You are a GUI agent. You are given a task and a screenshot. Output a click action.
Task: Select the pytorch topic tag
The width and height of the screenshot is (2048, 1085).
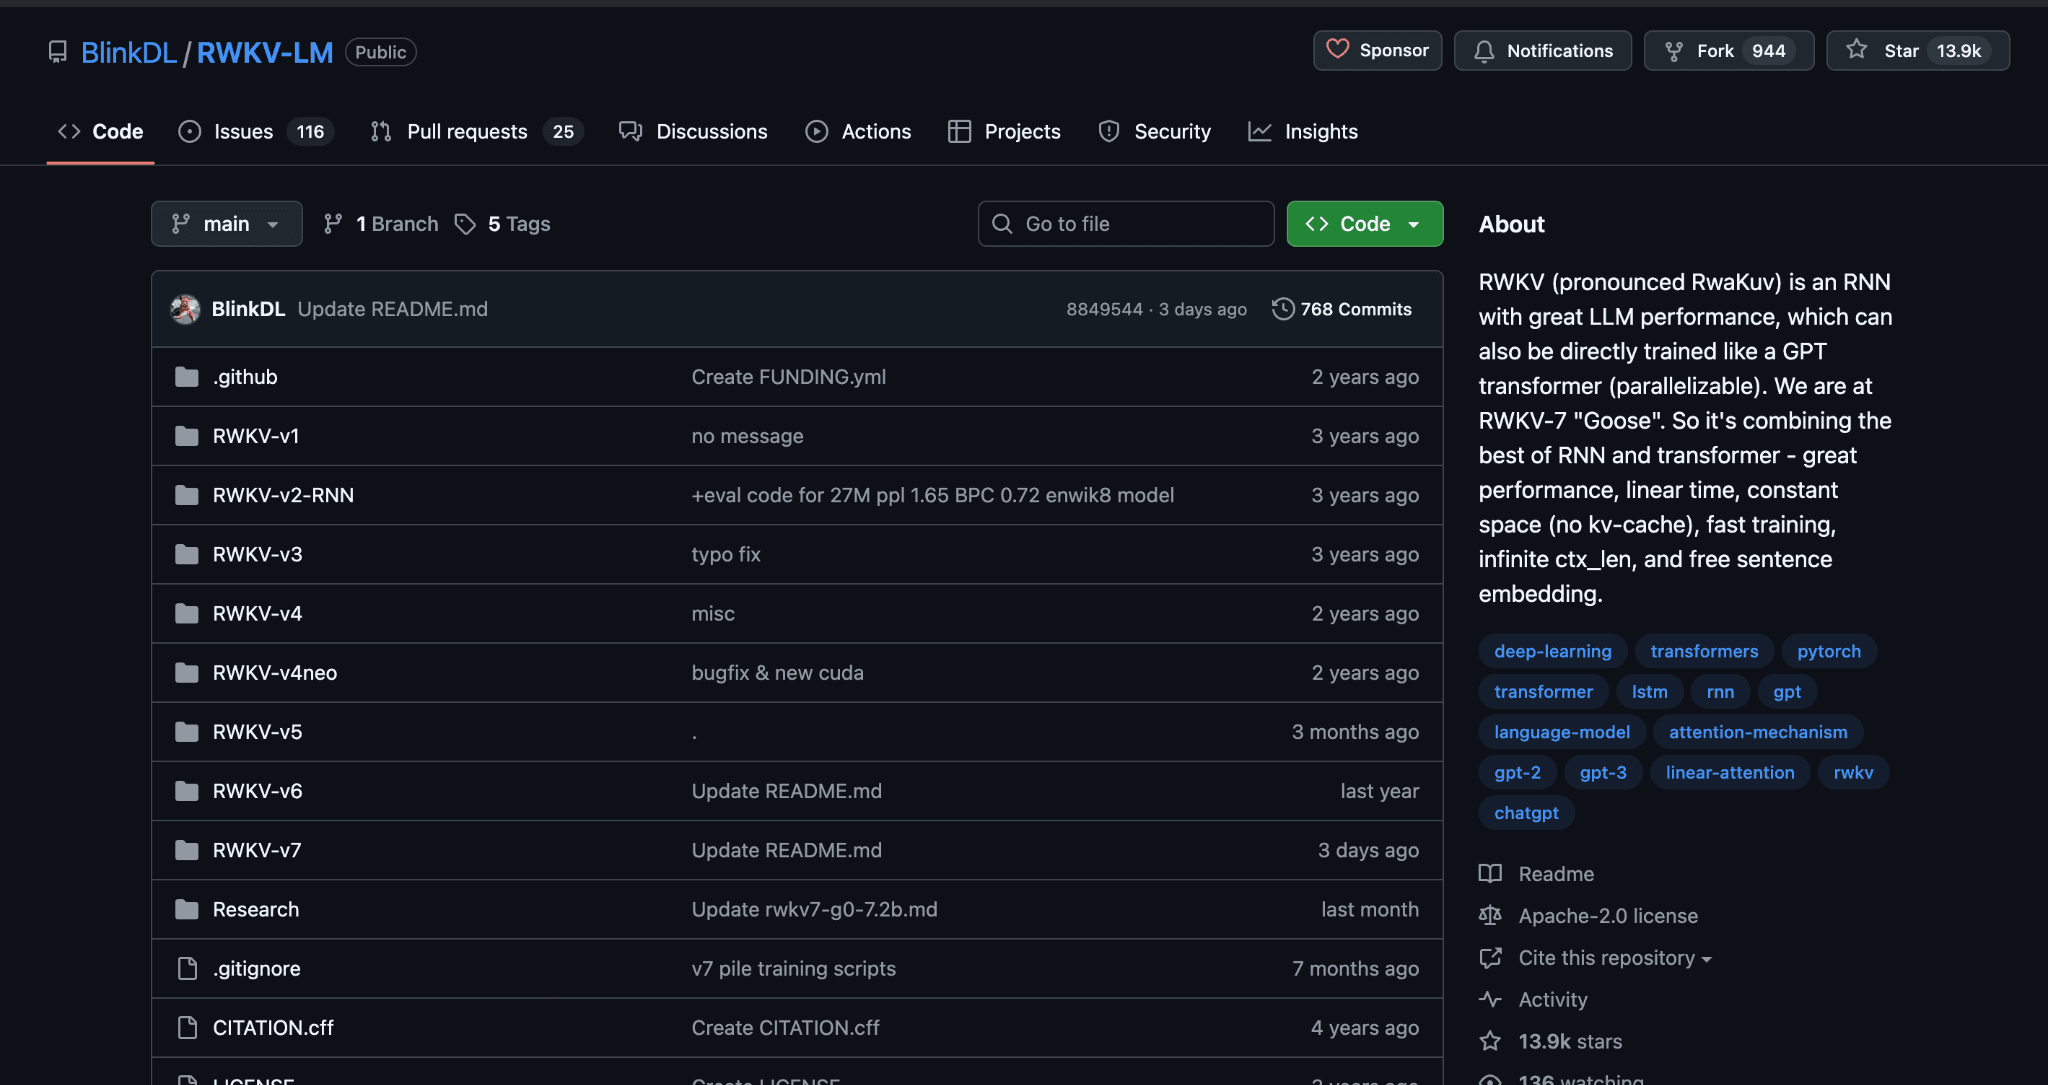pyautogui.click(x=1829, y=651)
